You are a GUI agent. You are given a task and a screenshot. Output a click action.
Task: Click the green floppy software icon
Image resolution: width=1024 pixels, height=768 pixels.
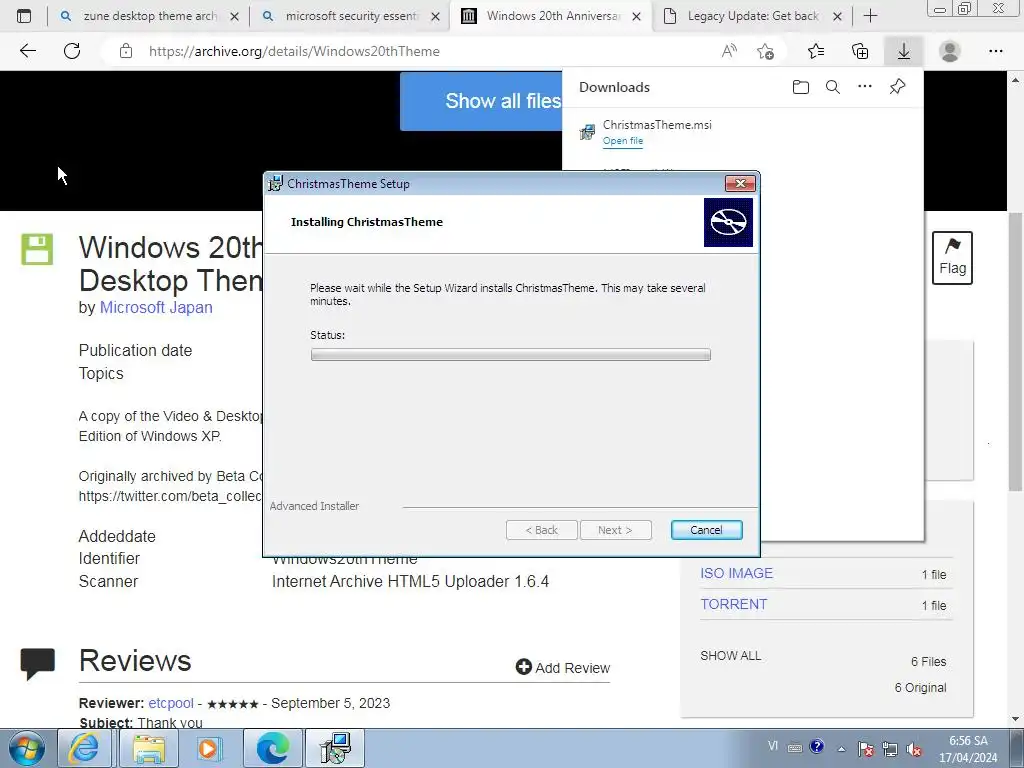pyautogui.click(x=37, y=249)
